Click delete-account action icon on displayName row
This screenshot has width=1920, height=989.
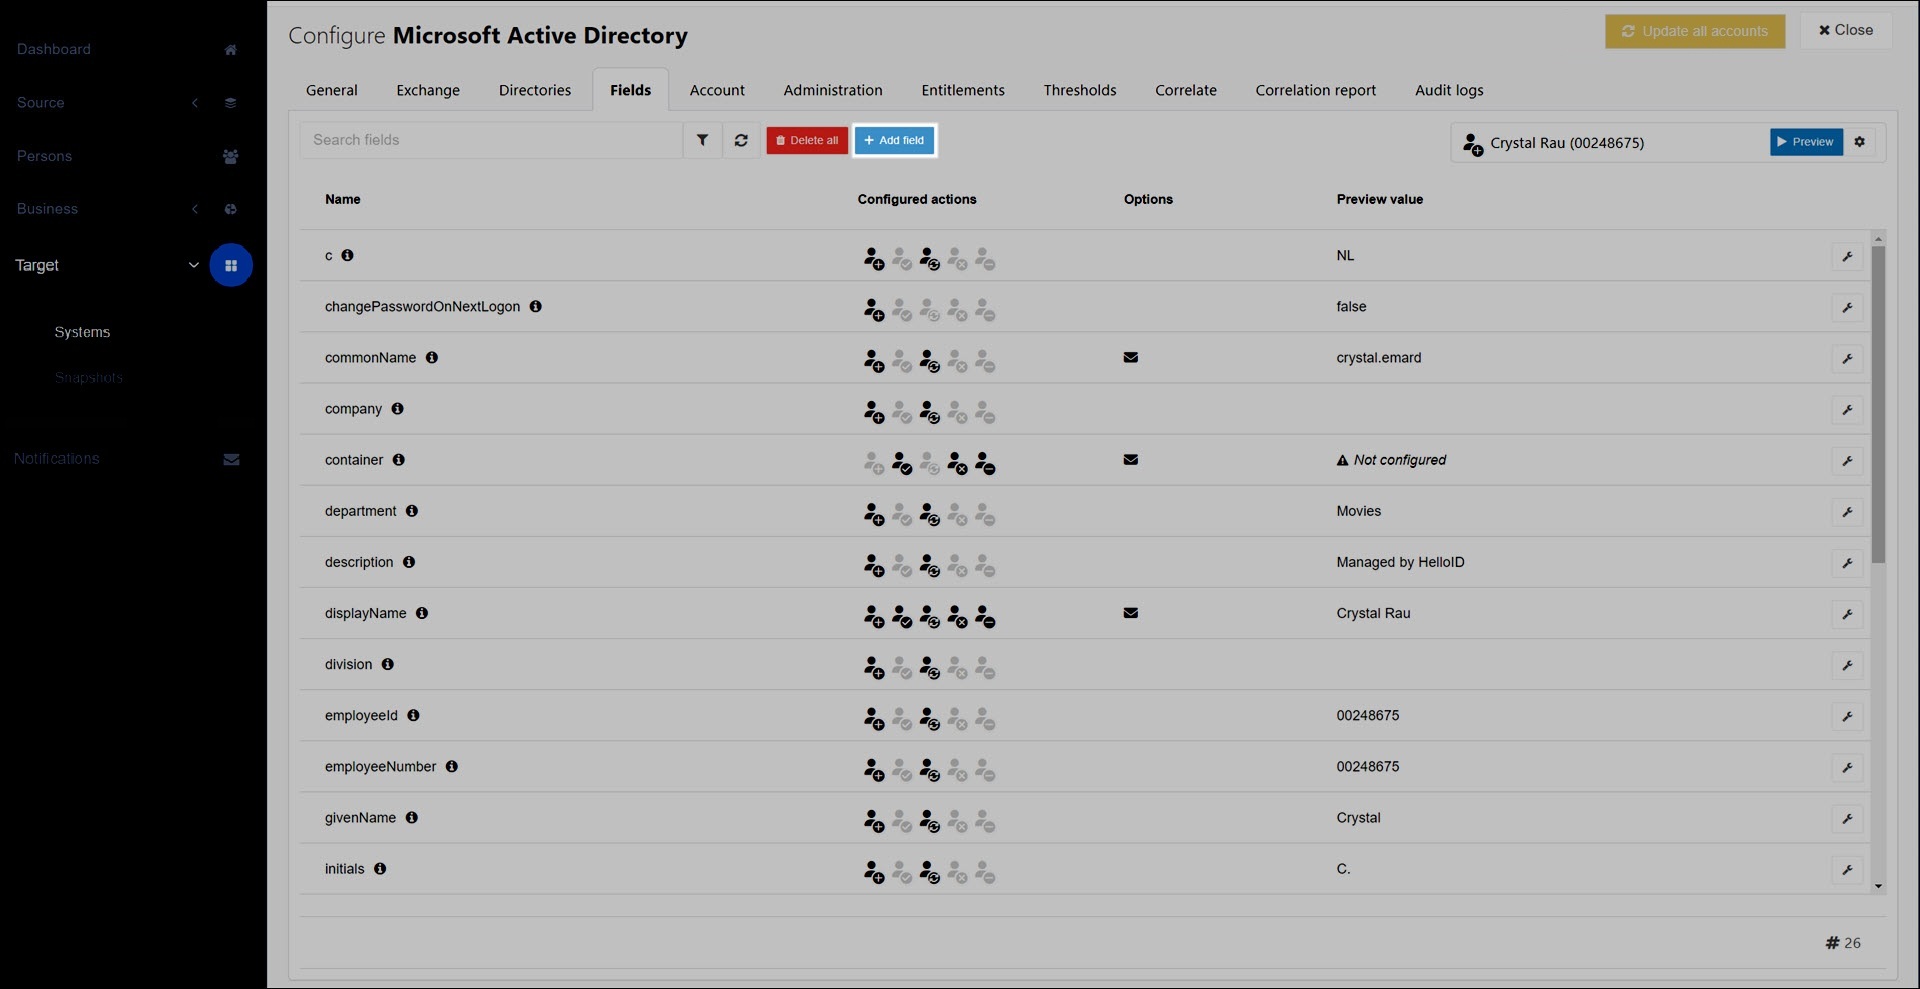[985, 617]
